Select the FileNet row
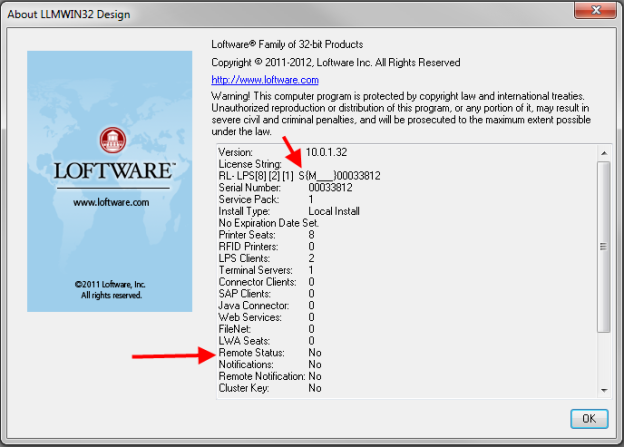The image size is (624, 447). (x=267, y=329)
